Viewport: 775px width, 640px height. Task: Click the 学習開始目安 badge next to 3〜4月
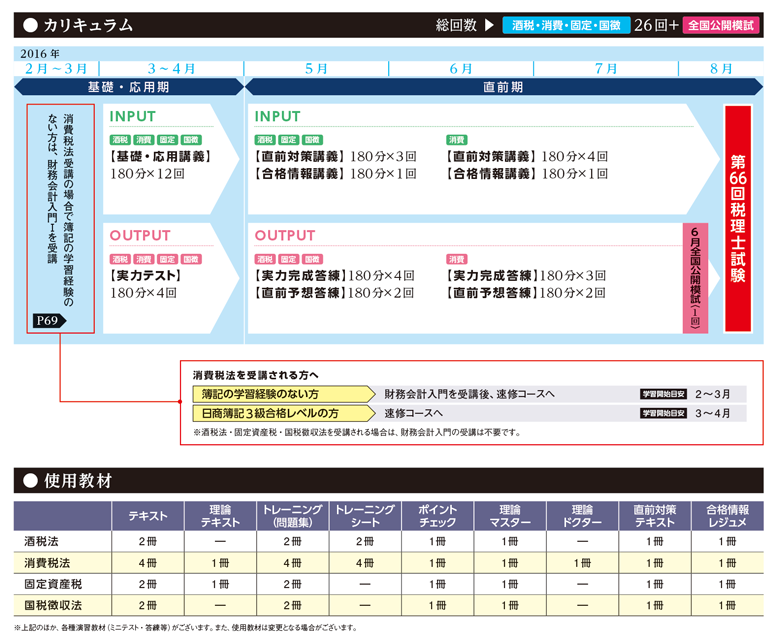[663, 413]
